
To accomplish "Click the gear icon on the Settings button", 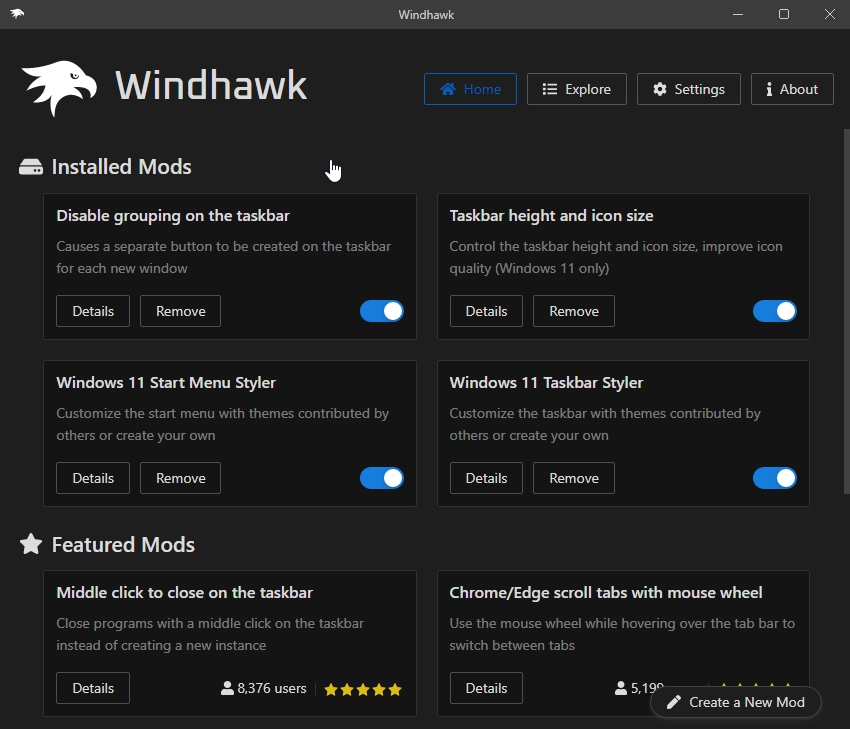I will tap(659, 89).
